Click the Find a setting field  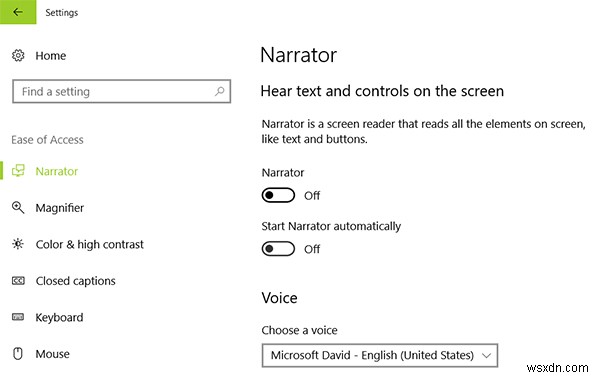(x=121, y=91)
